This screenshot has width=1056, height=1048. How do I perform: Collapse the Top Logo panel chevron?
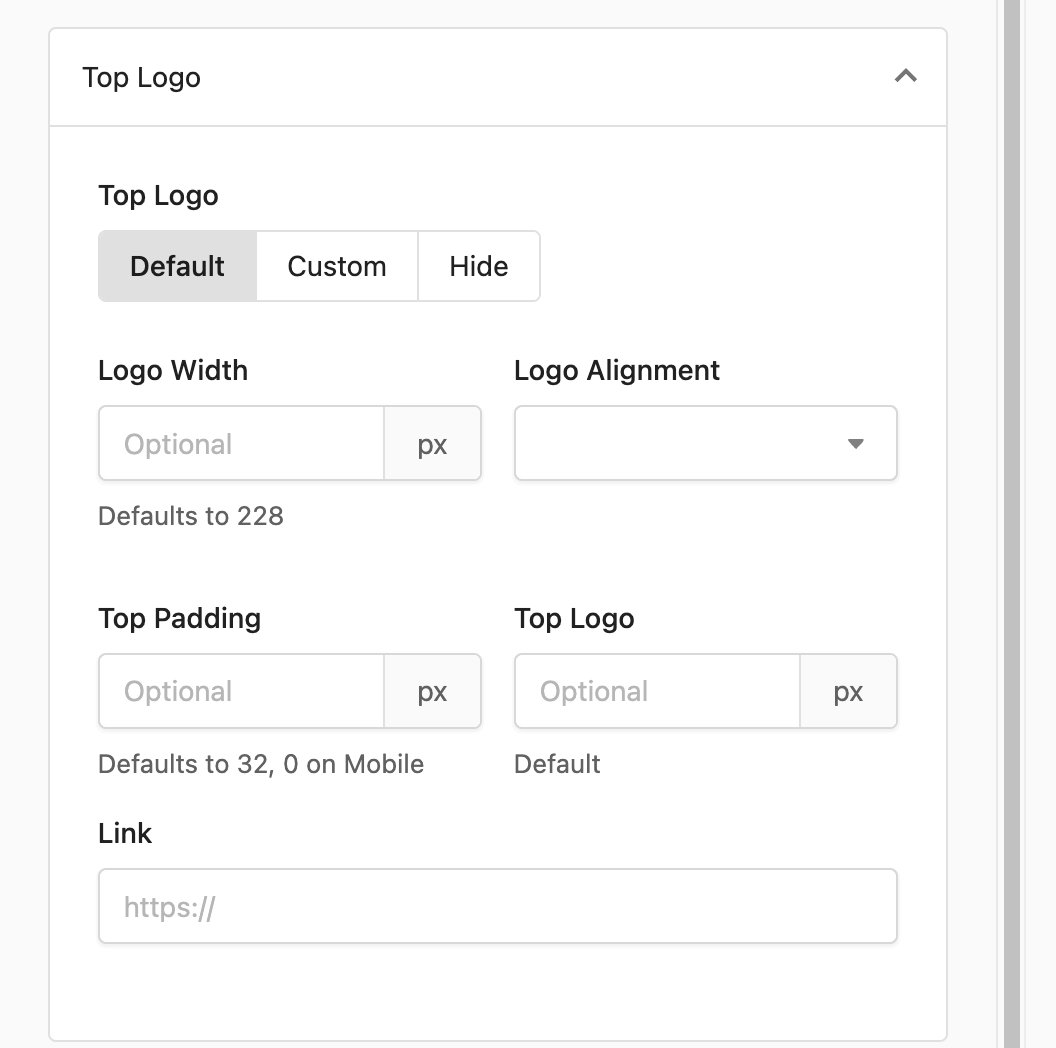pyautogui.click(x=905, y=76)
